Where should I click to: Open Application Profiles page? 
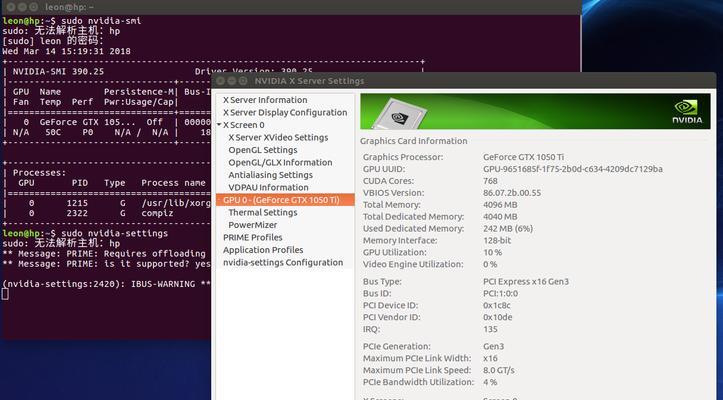[263, 250]
